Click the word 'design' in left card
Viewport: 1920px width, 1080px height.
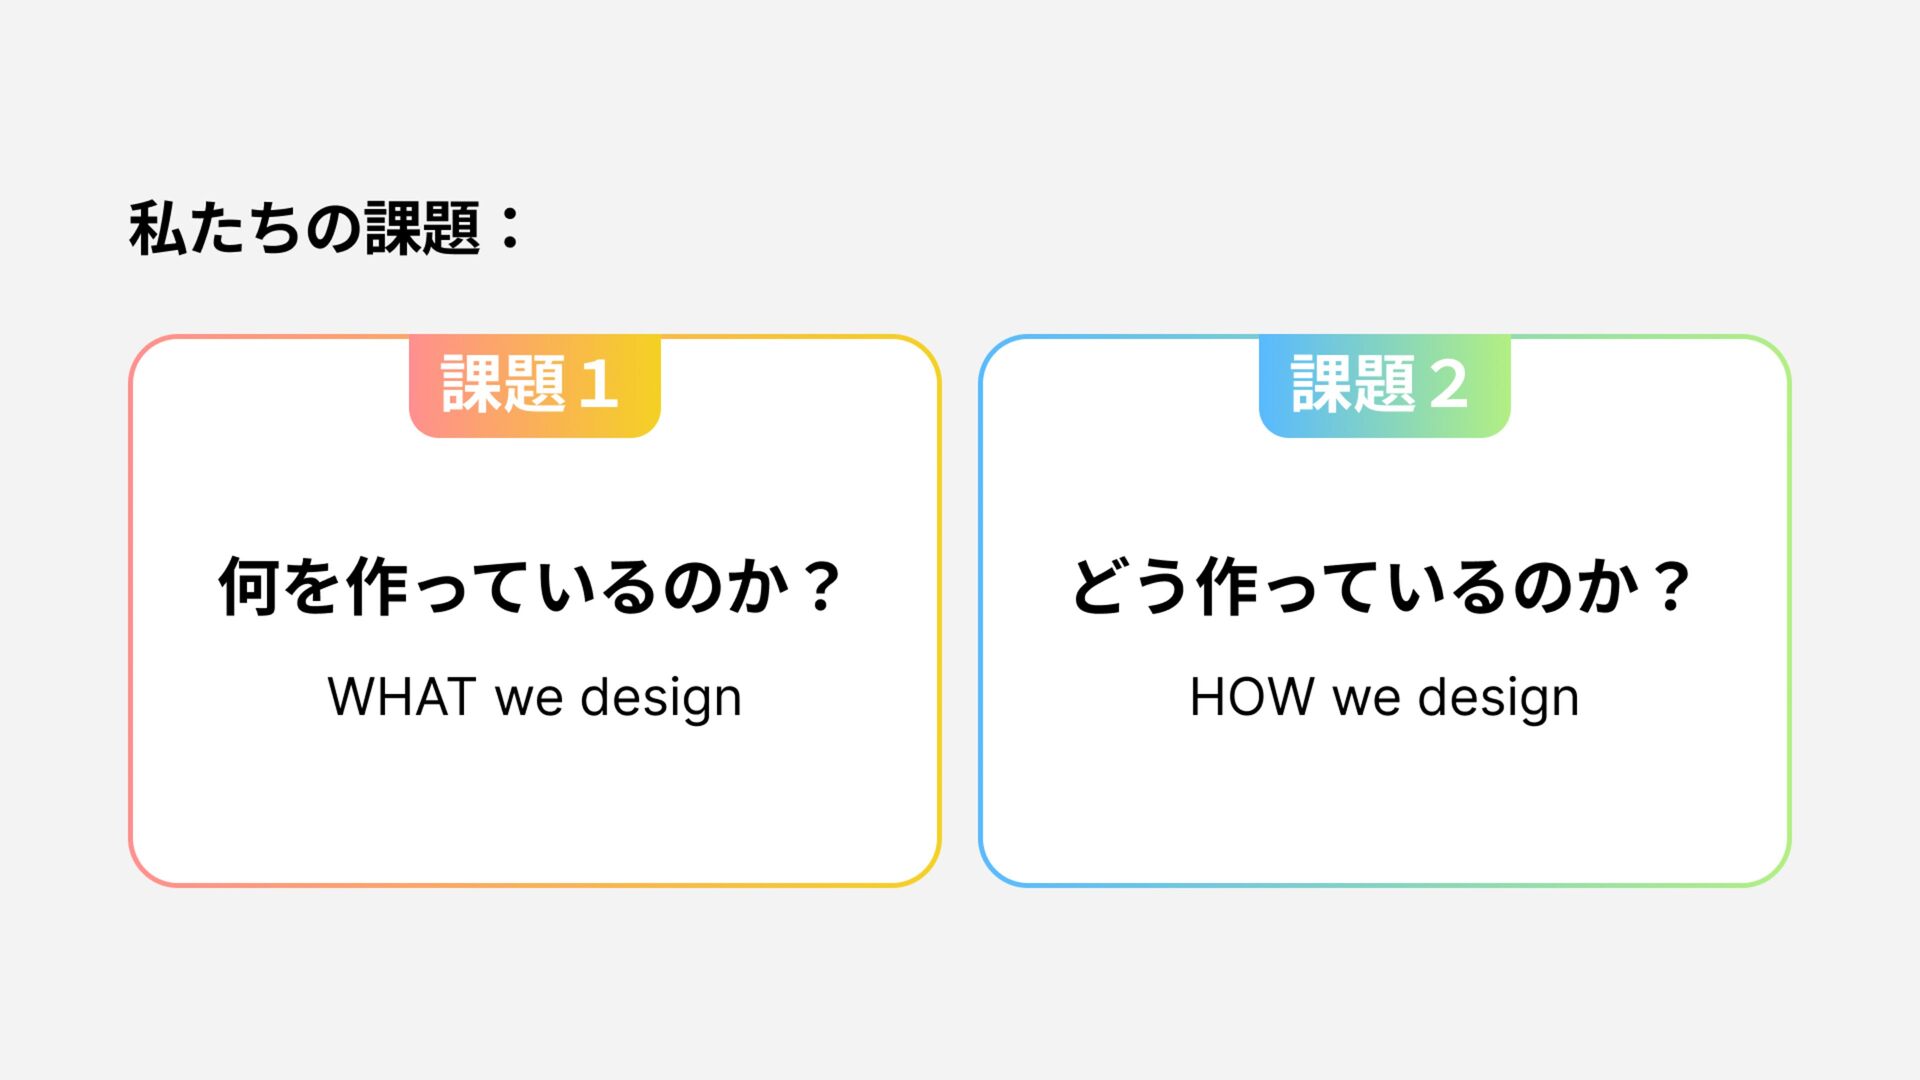coord(661,699)
